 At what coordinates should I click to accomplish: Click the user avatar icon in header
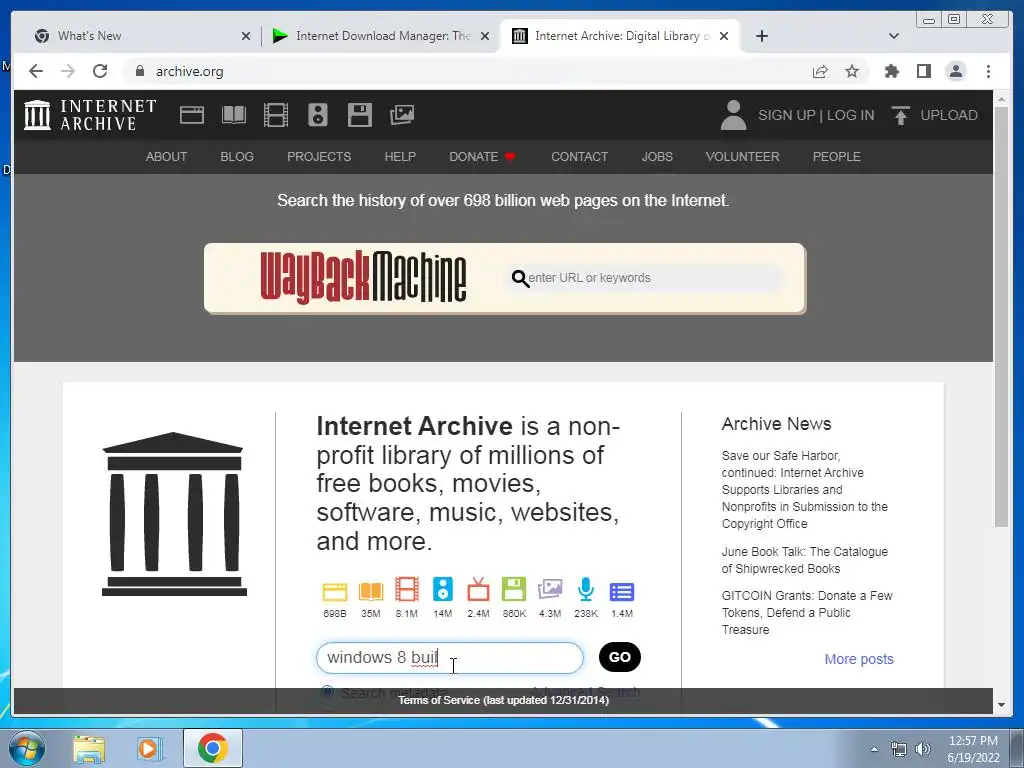point(733,115)
